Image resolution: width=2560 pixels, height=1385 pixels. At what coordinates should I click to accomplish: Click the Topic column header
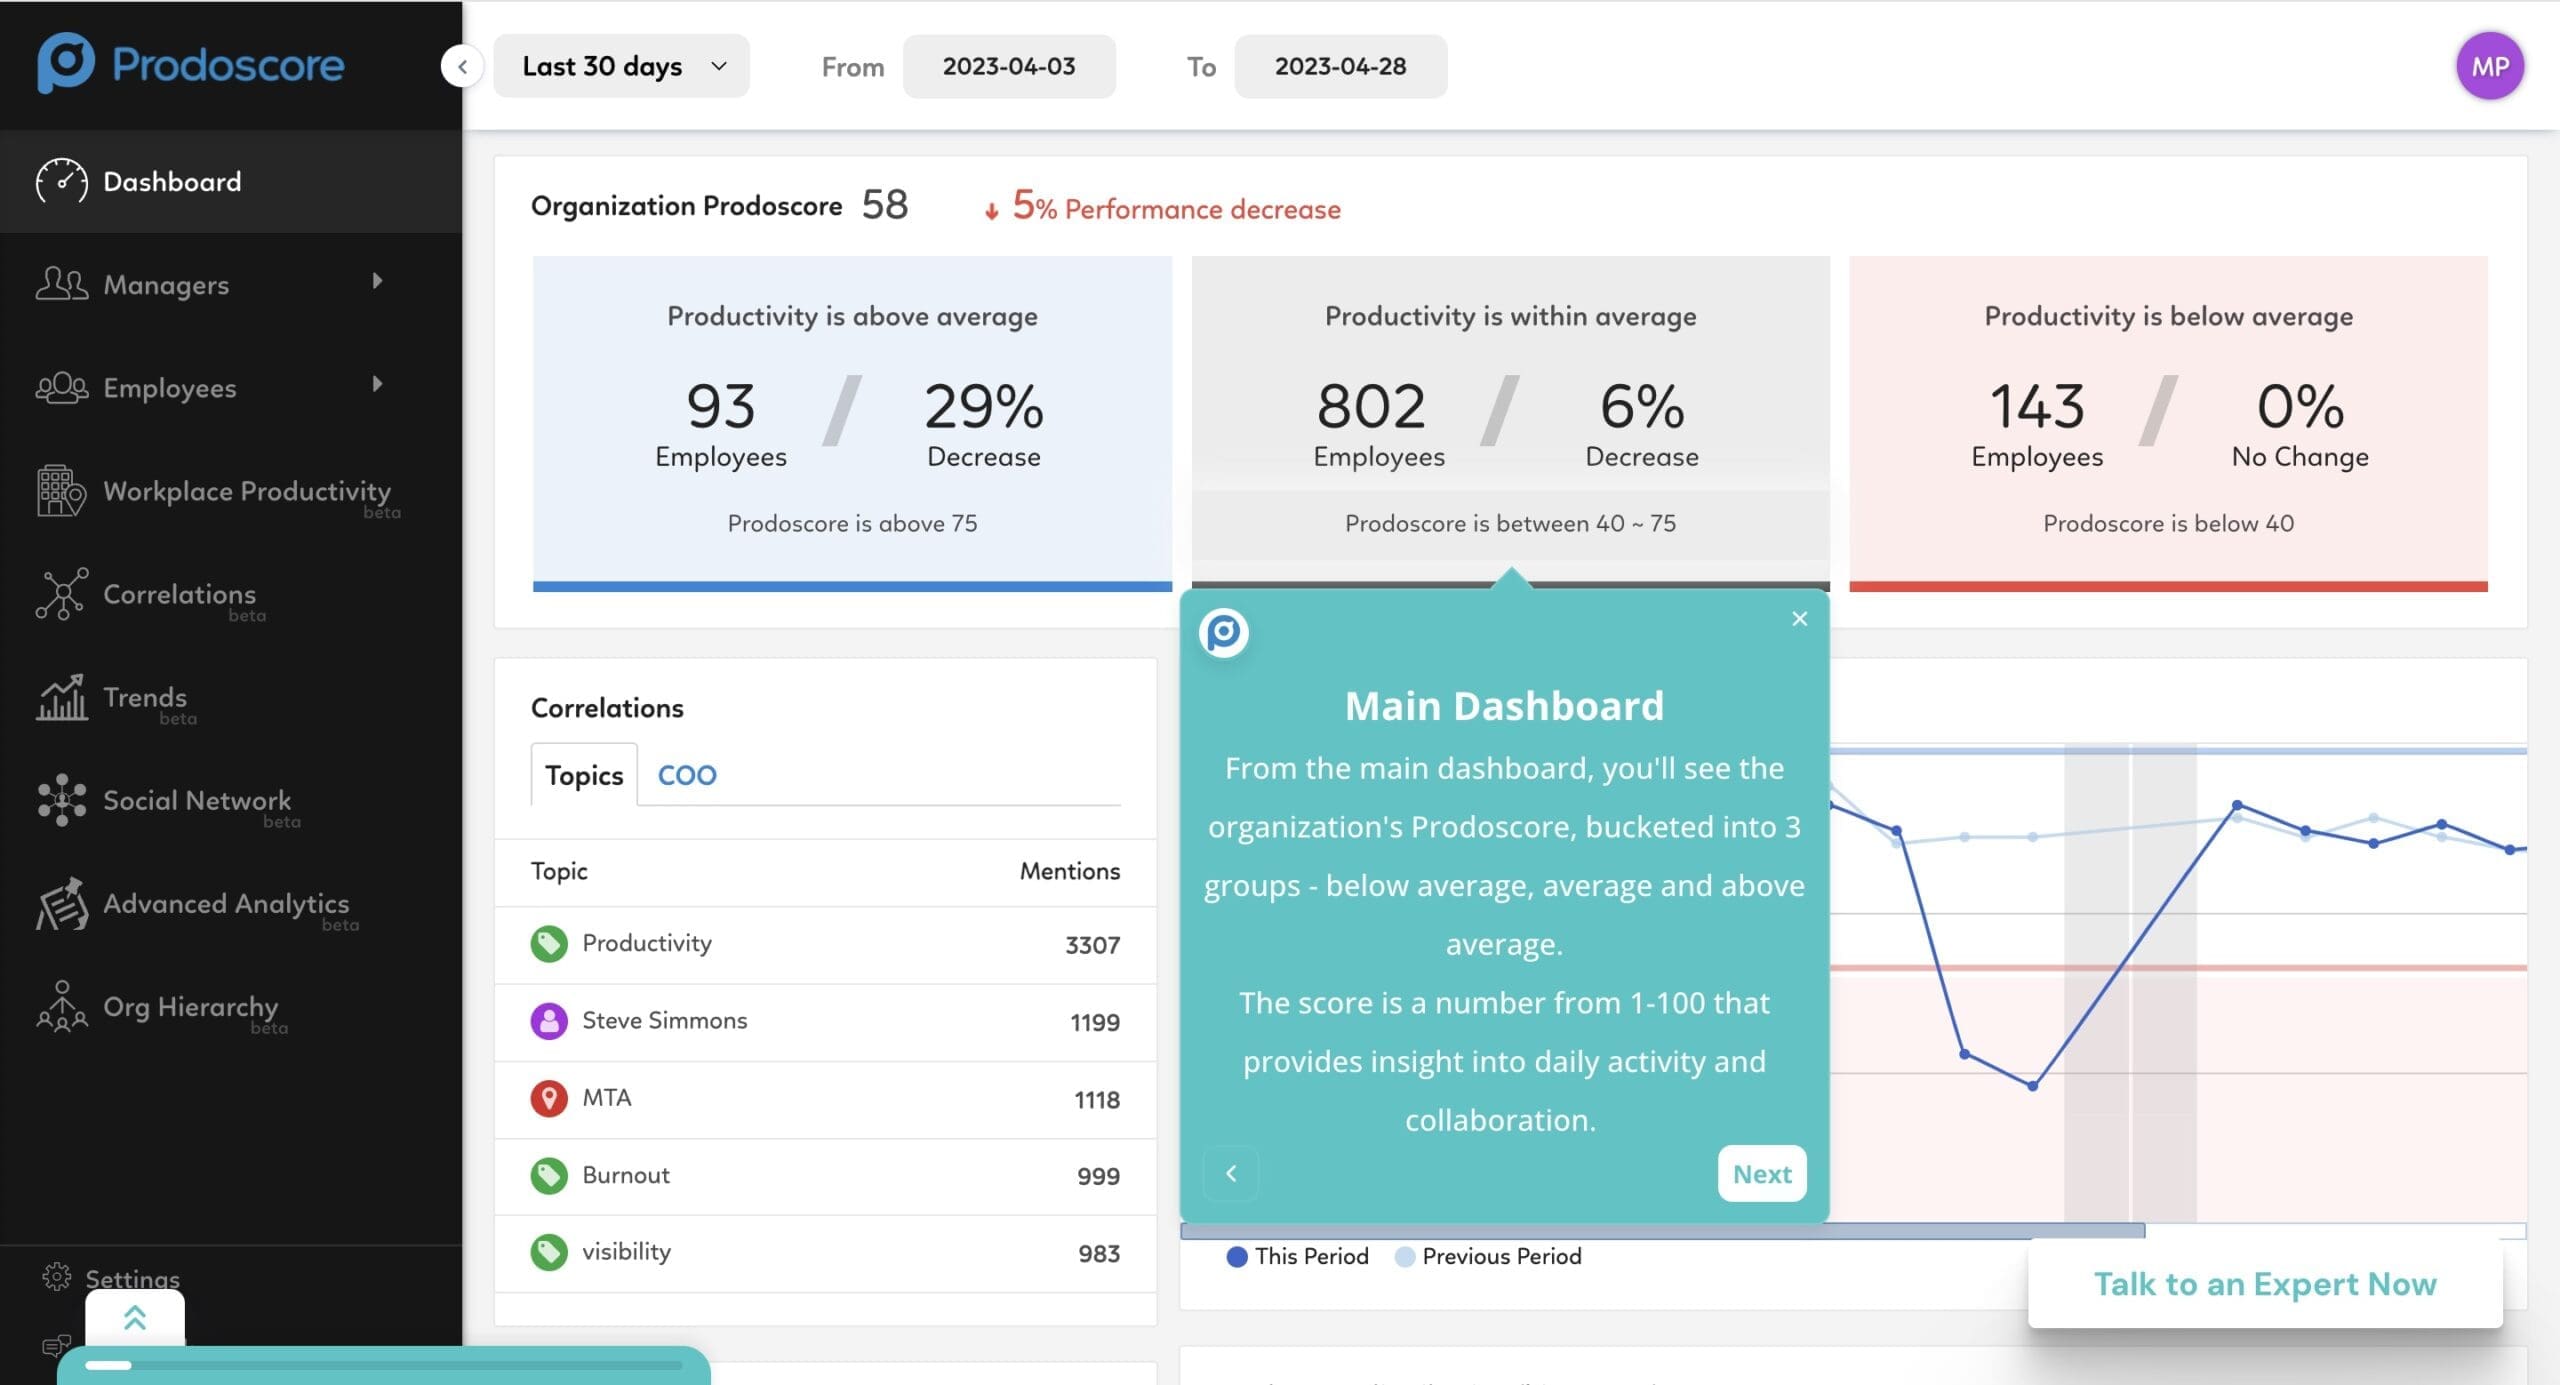(x=559, y=871)
